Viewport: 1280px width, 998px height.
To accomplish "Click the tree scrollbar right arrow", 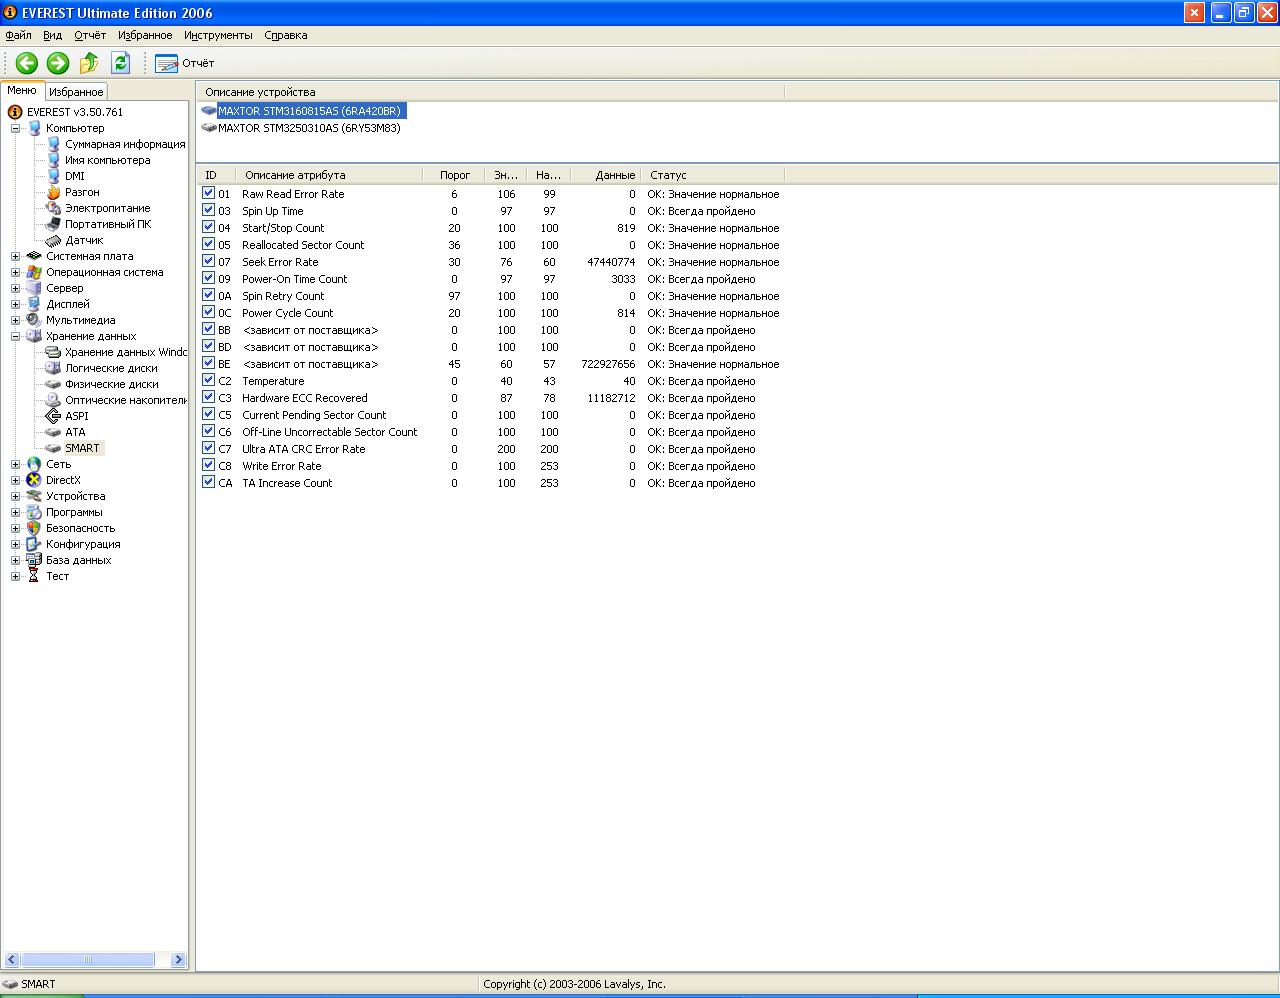I will tap(179, 960).
